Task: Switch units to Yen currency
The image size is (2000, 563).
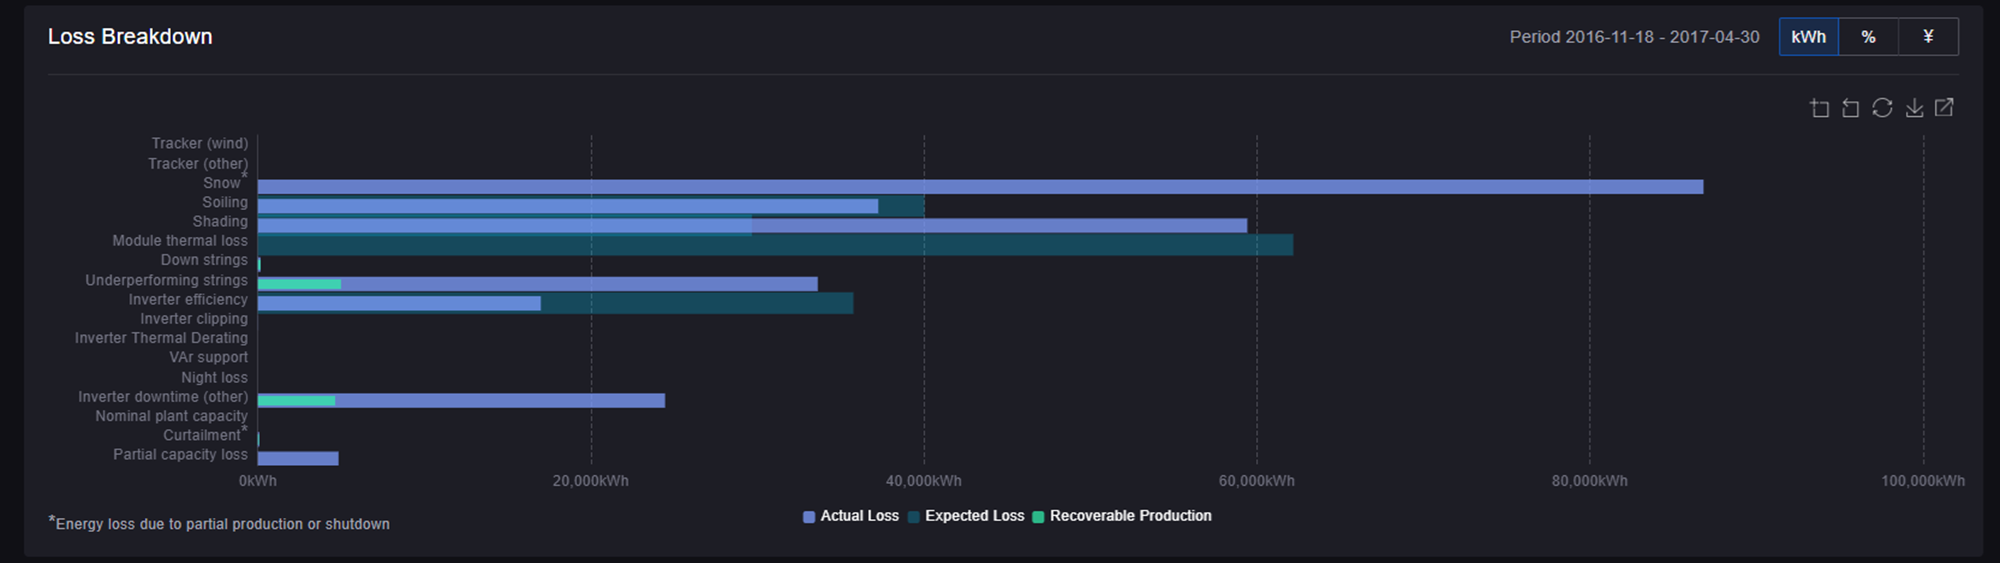Action: (1928, 37)
